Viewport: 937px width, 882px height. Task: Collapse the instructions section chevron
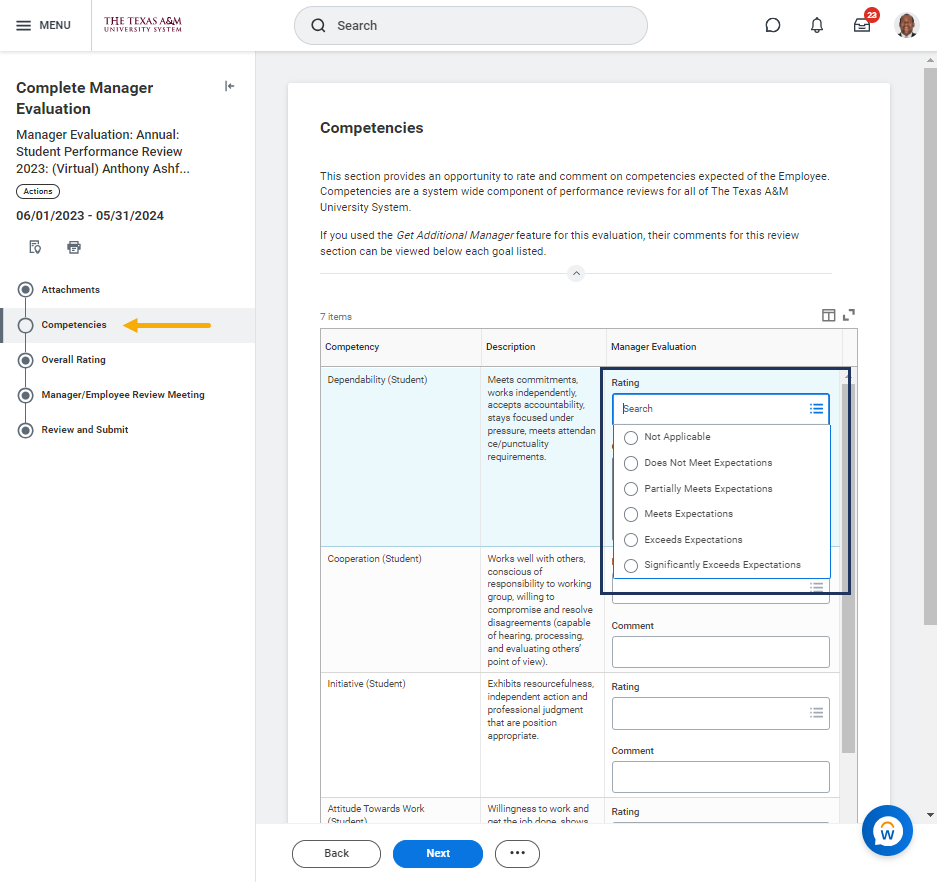coord(575,273)
